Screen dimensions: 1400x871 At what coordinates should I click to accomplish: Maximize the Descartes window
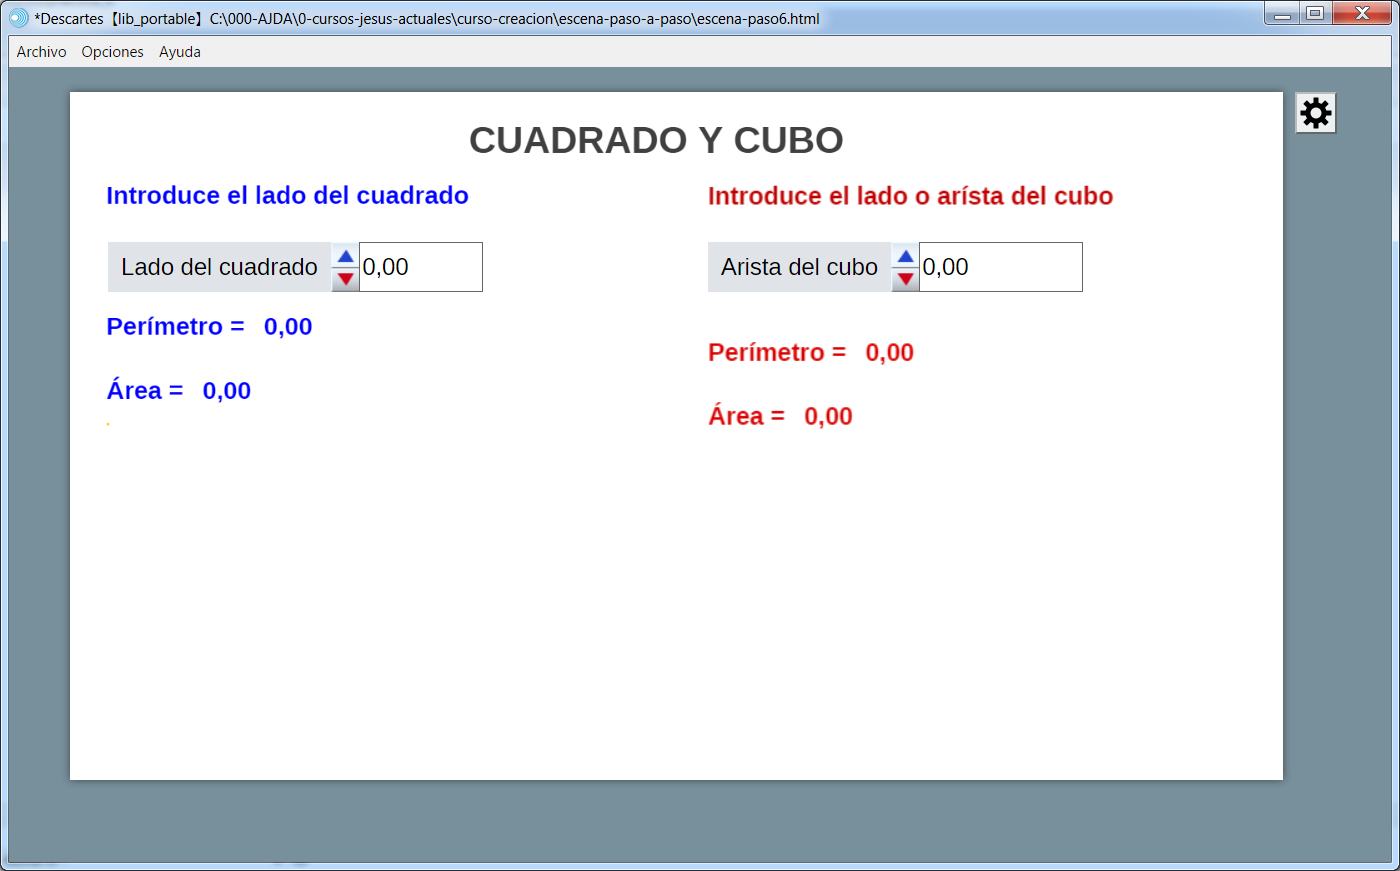point(1315,14)
